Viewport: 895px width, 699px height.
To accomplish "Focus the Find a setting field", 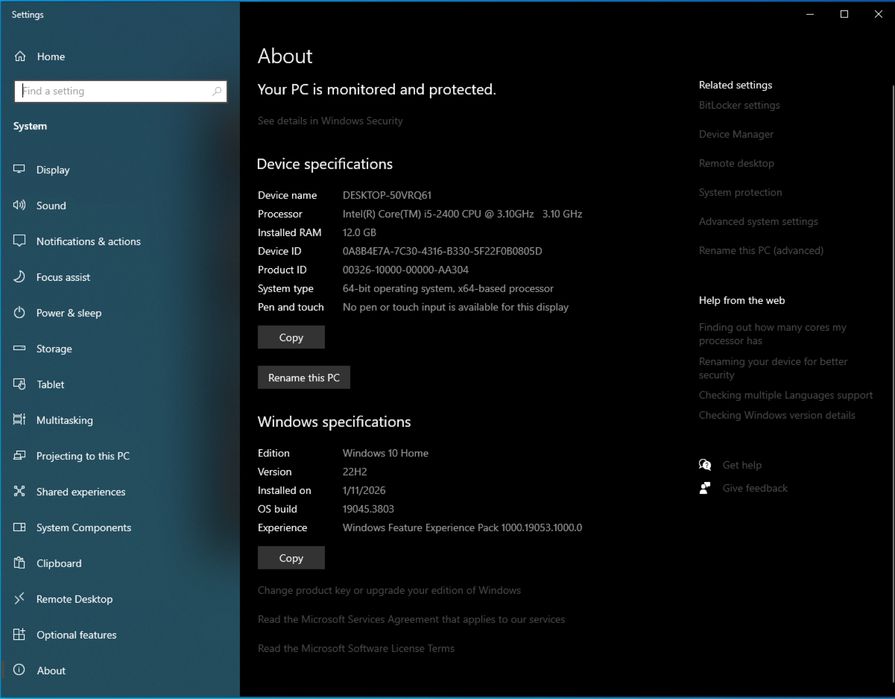I will (x=120, y=91).
